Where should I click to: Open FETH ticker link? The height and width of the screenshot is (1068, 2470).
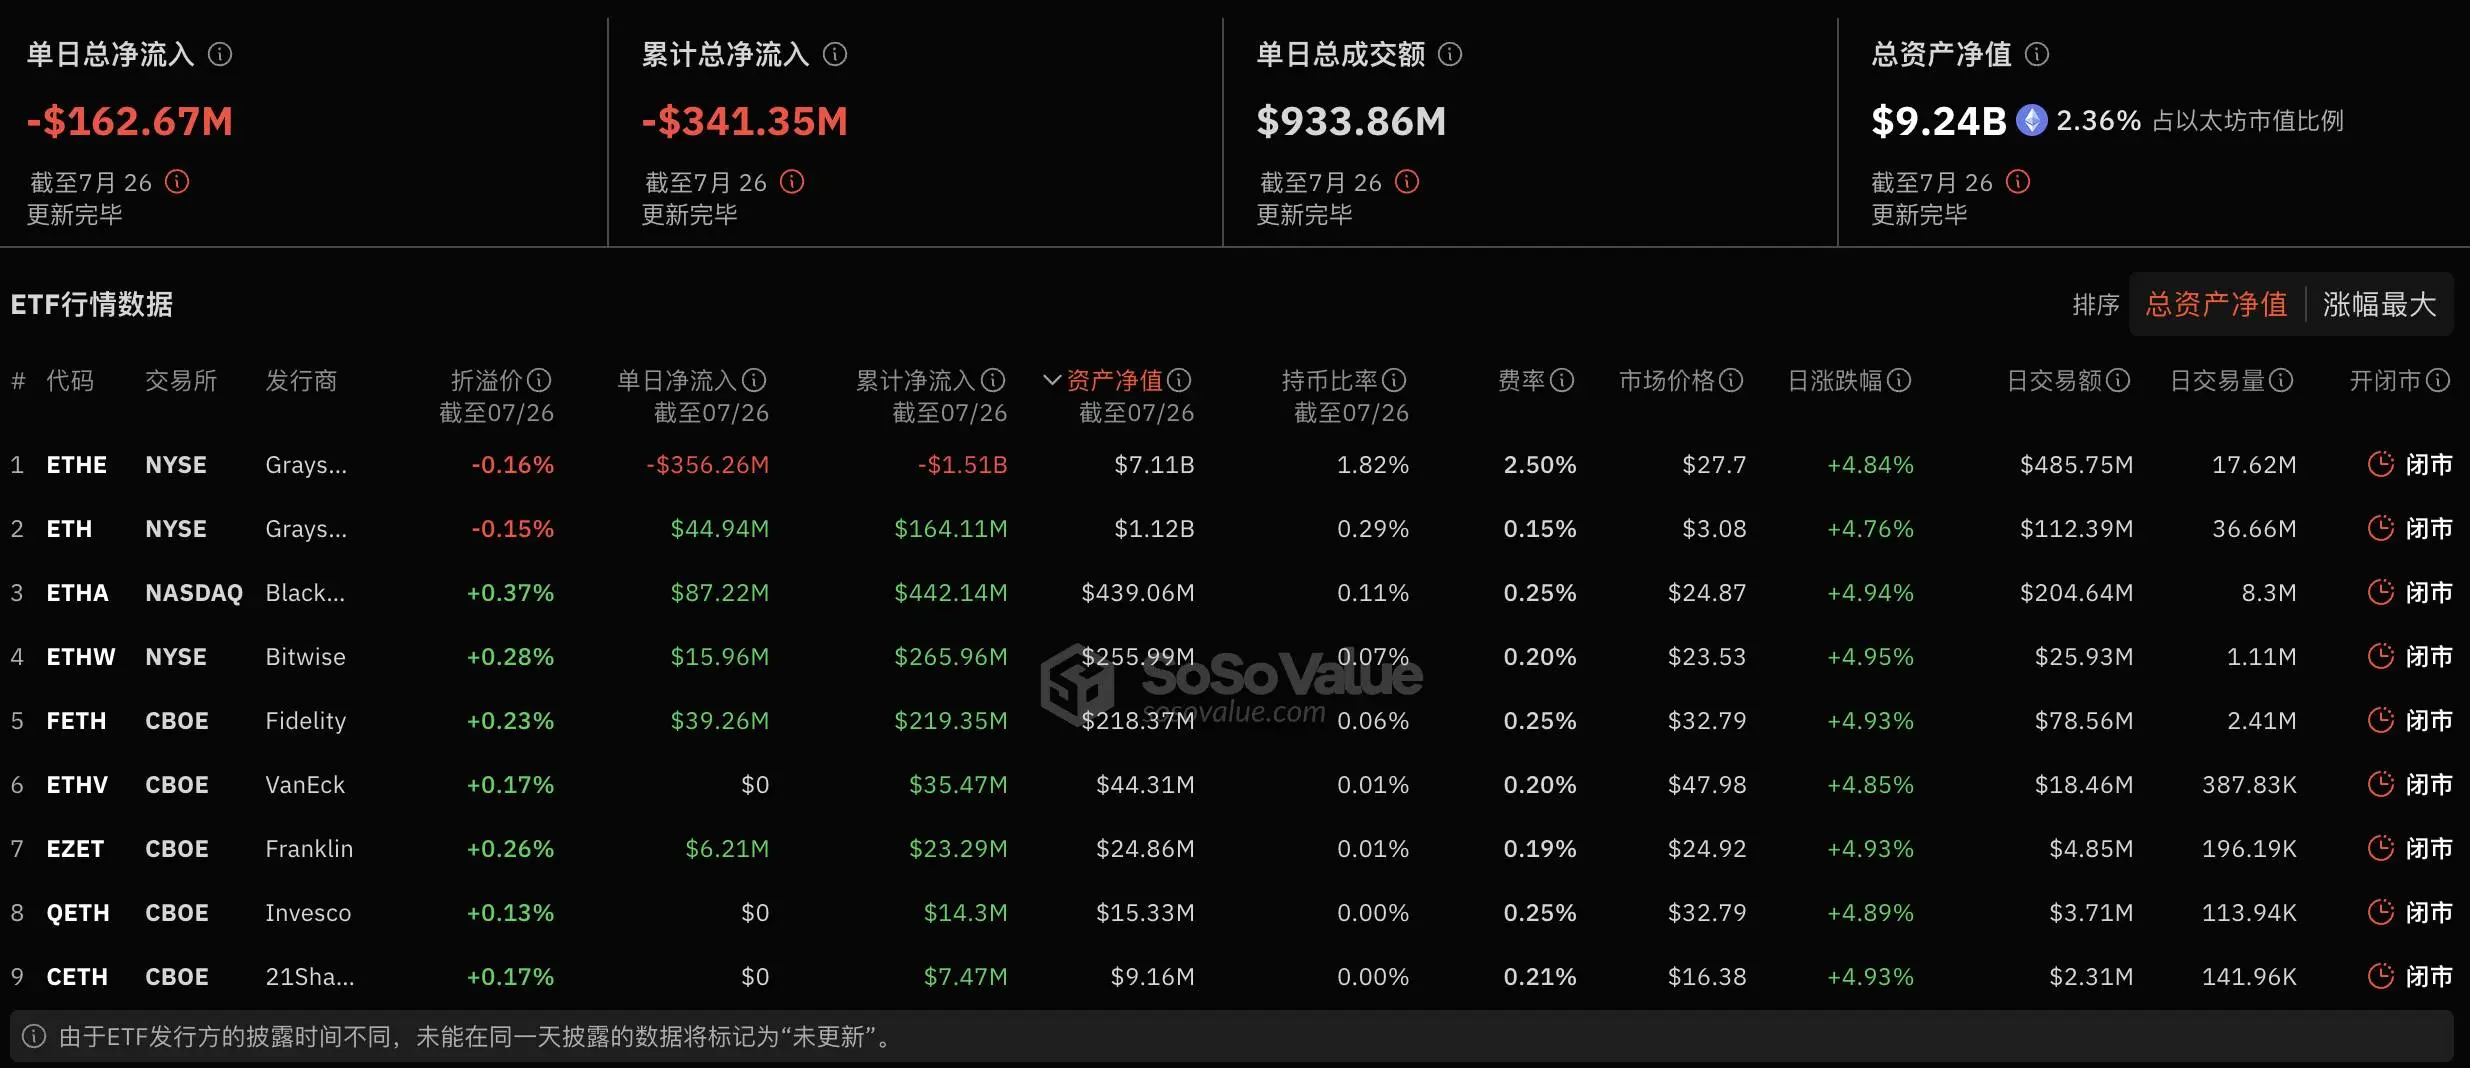76,721
